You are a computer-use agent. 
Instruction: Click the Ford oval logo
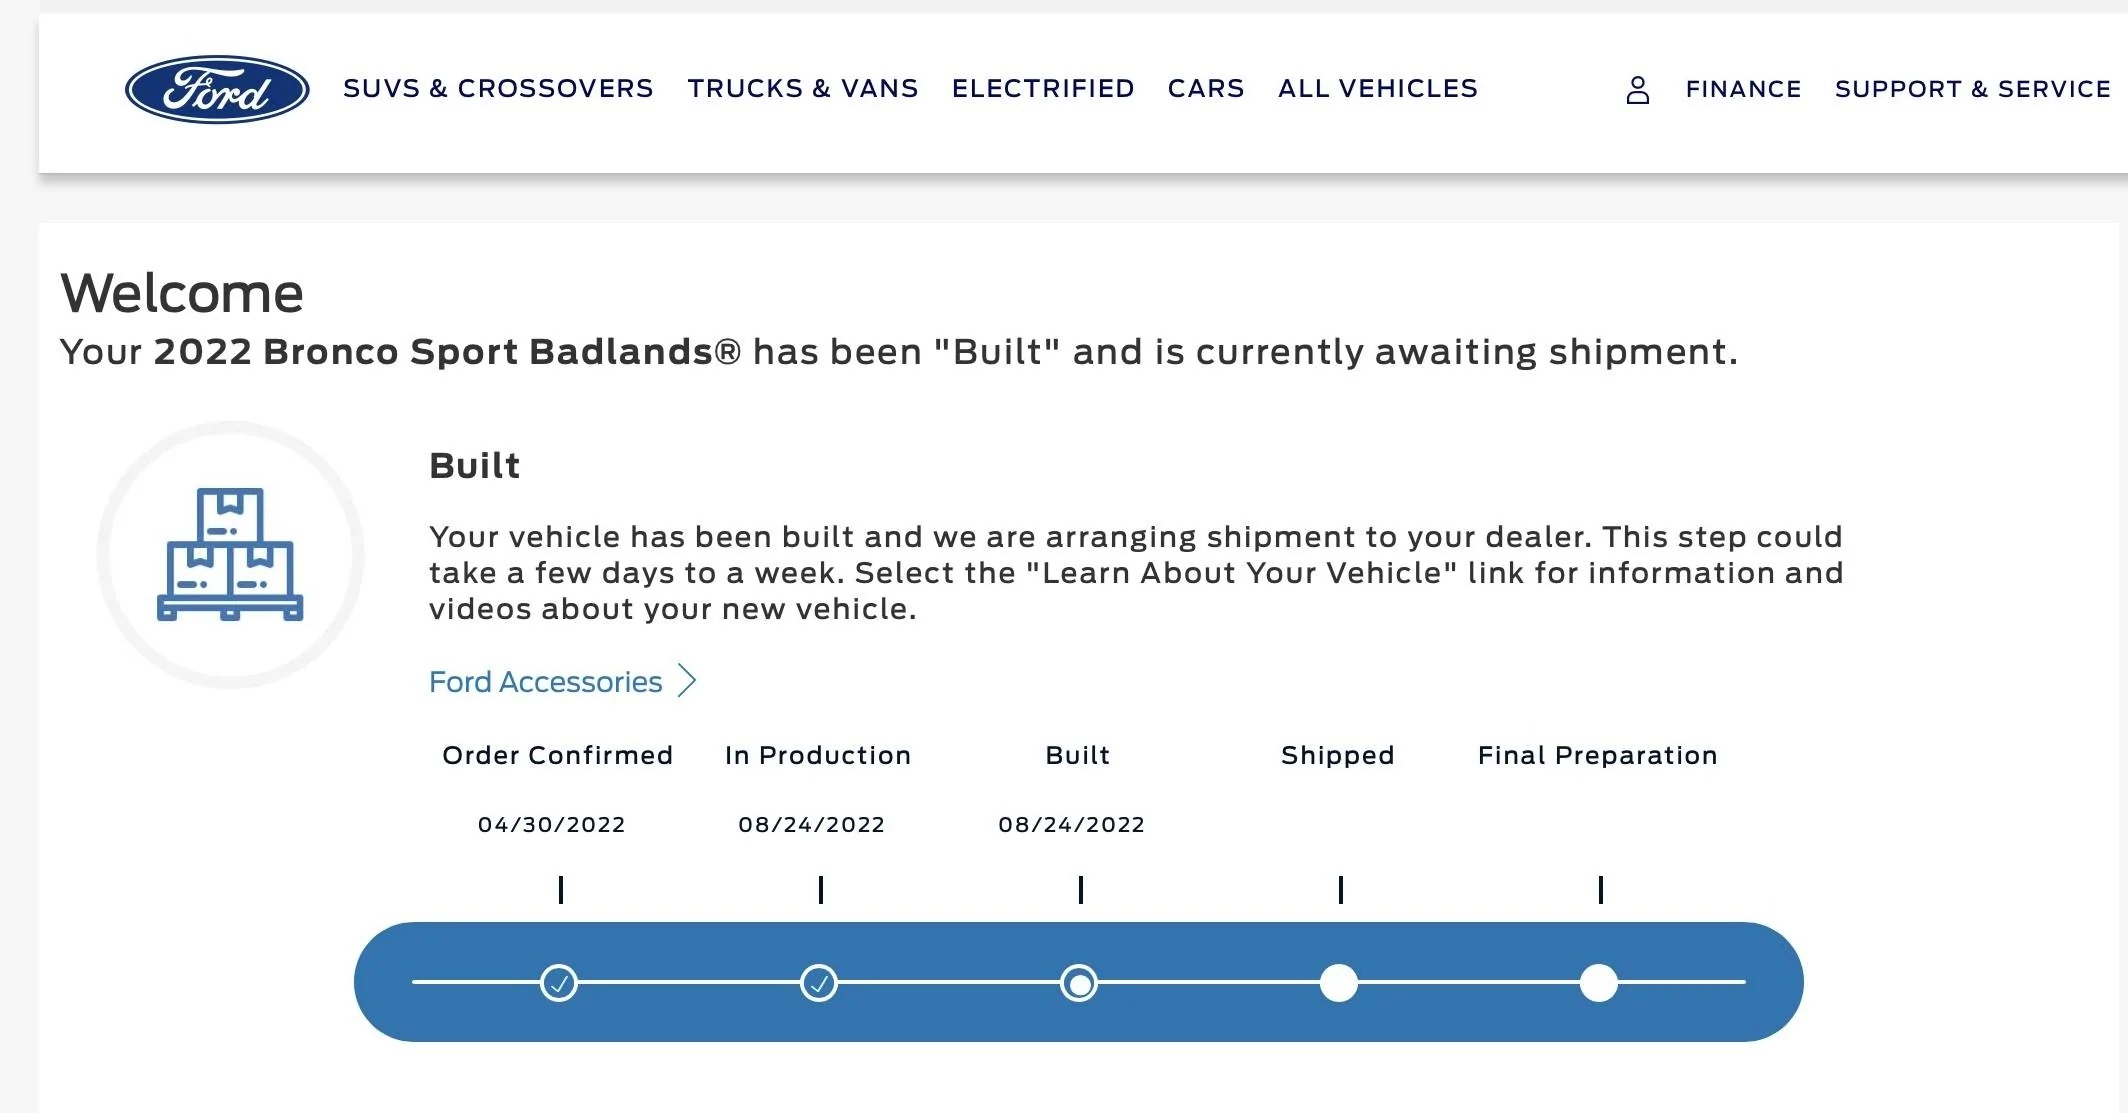tap(217, 89)
